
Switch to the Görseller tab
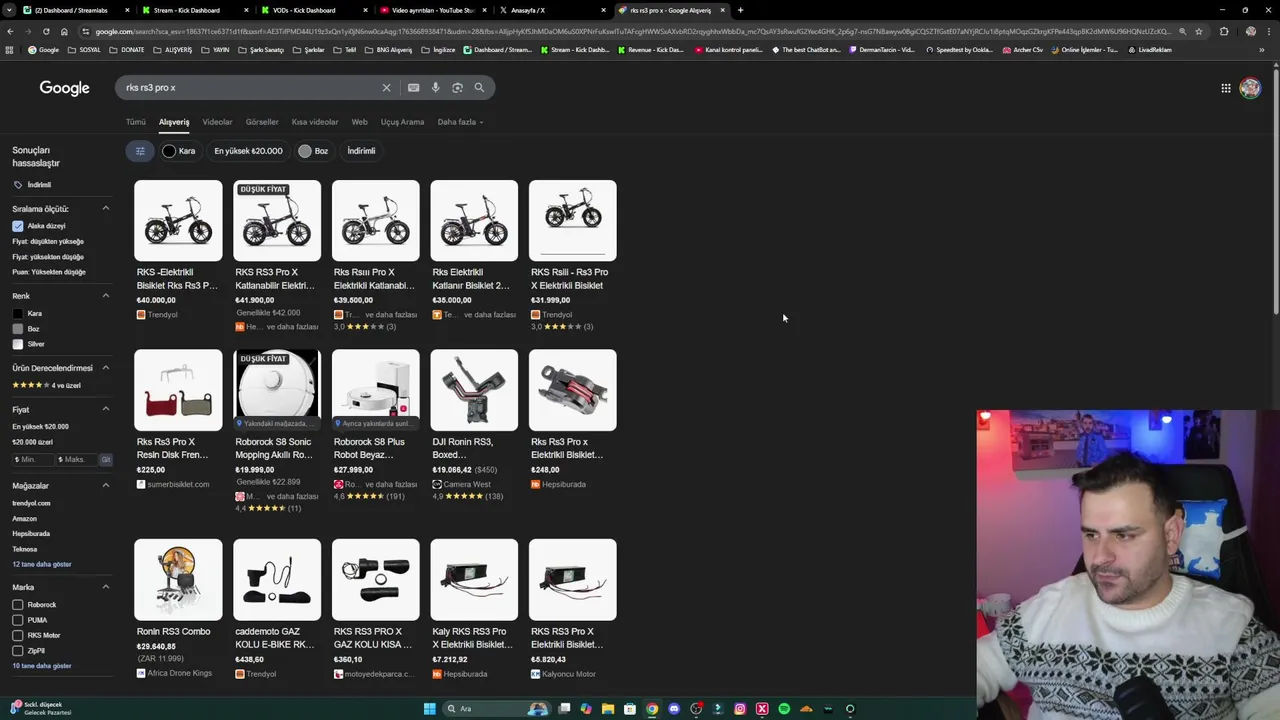point(262,122)
